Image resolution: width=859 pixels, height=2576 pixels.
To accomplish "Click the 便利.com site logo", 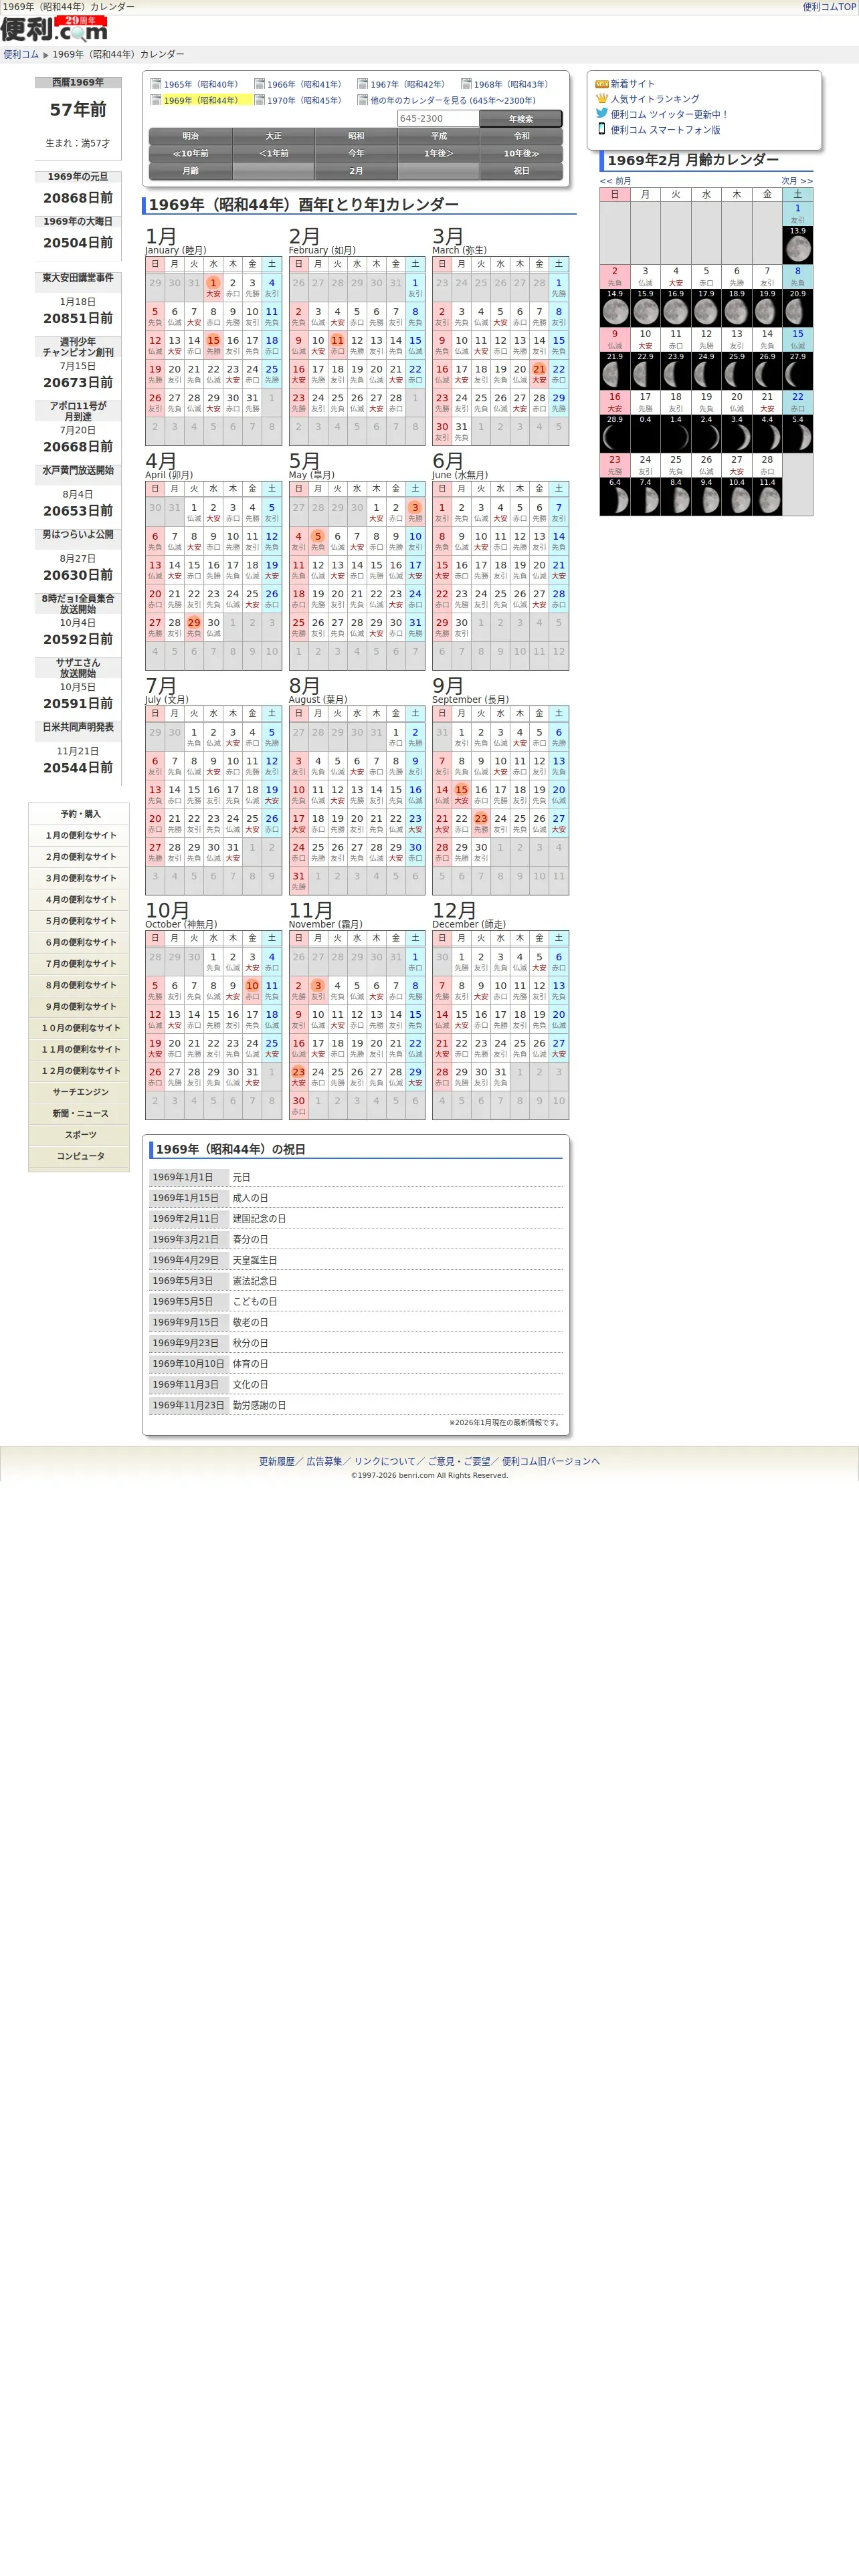I will (x=54, y=28).
